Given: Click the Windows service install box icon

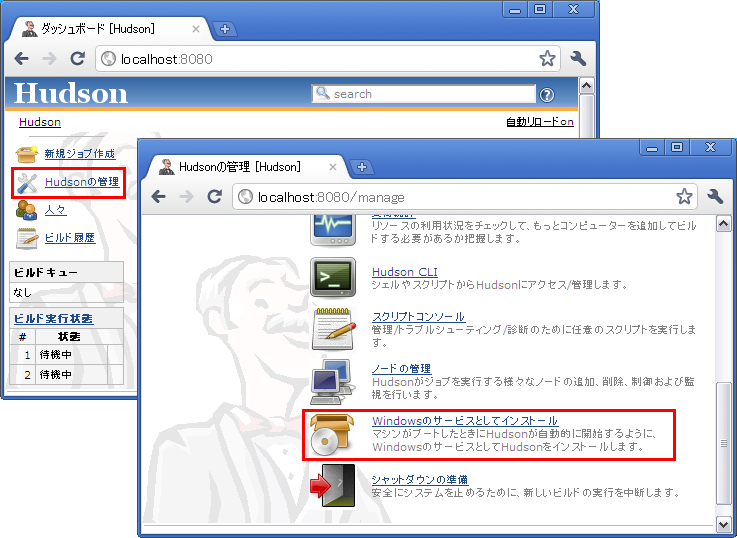Looking at the screenshot, I should coord(332,434).
